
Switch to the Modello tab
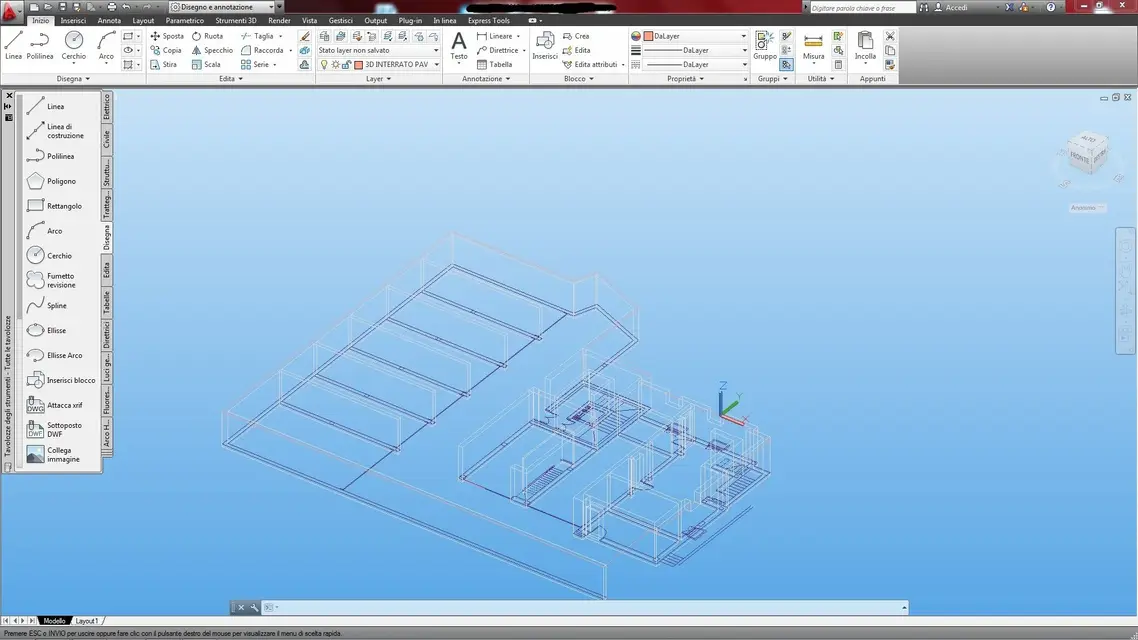[54, 621]
